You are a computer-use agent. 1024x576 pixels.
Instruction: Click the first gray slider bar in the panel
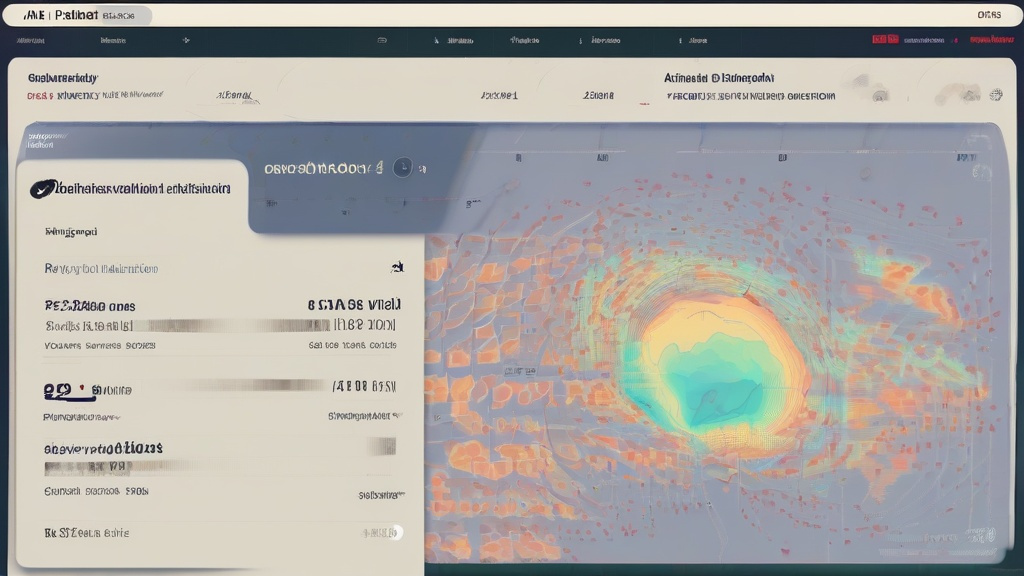point(232,325)
